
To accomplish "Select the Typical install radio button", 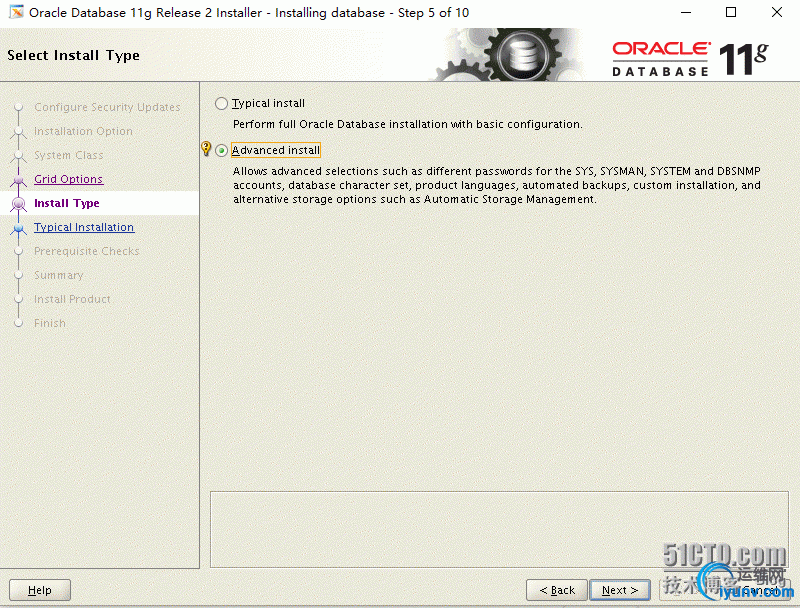I will tap(221, 104).
